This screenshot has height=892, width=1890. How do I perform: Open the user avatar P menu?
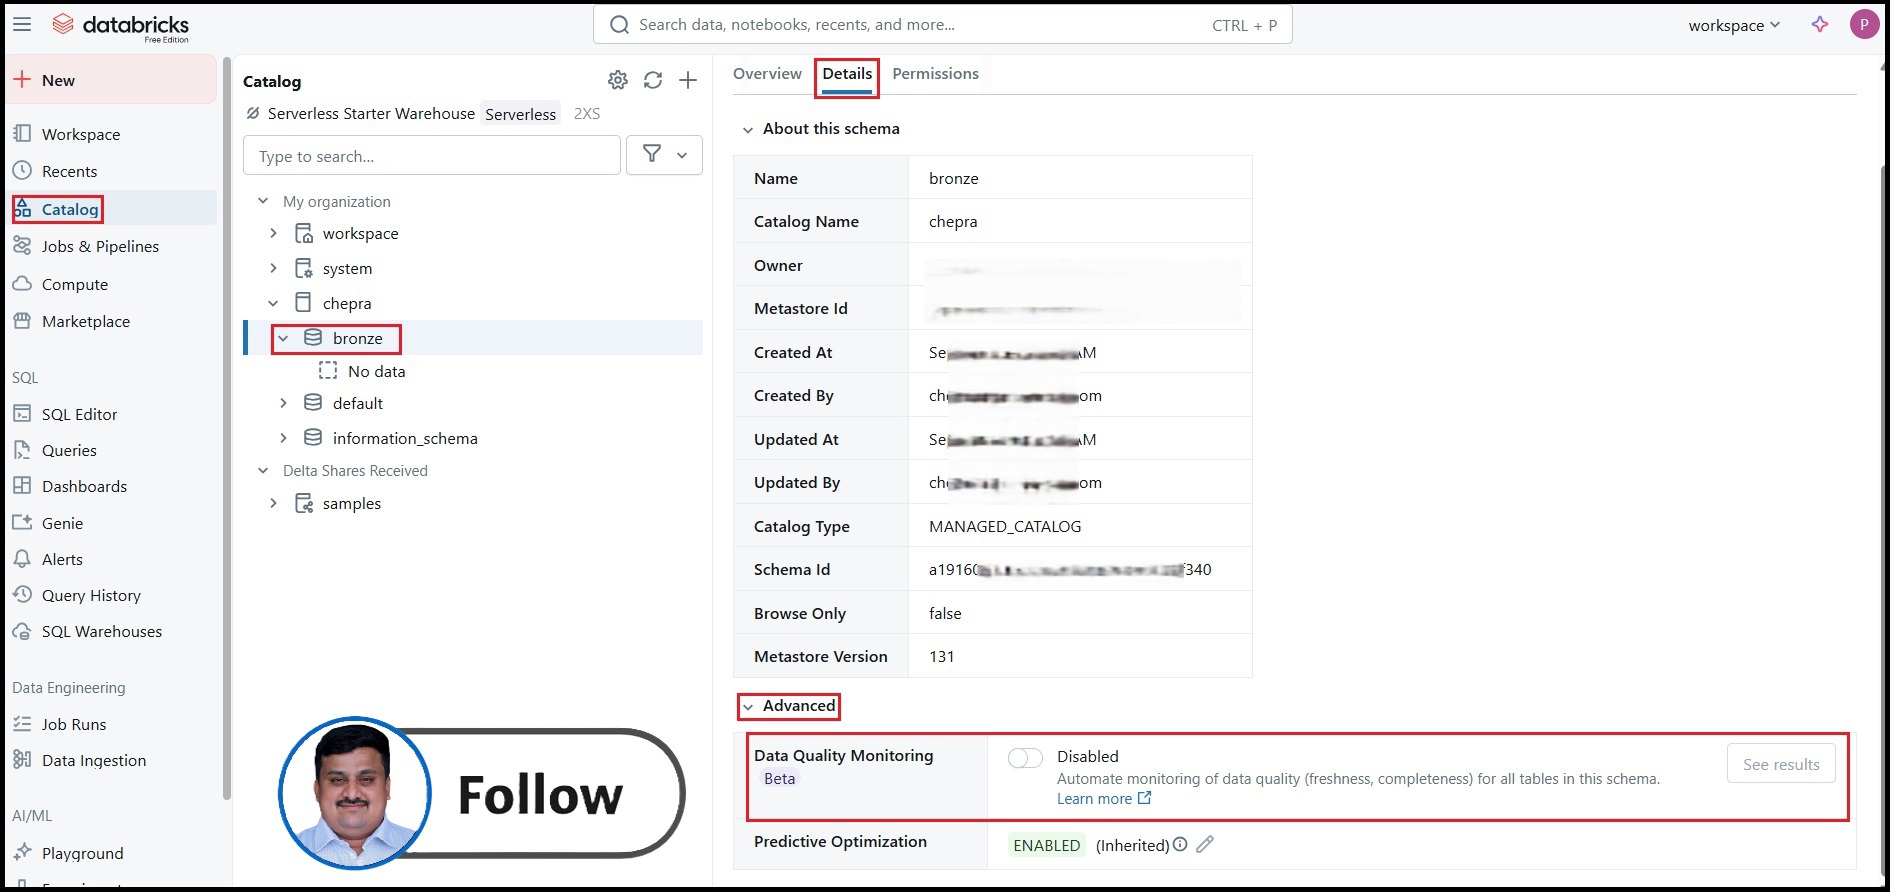click(x=1864, y=25)
